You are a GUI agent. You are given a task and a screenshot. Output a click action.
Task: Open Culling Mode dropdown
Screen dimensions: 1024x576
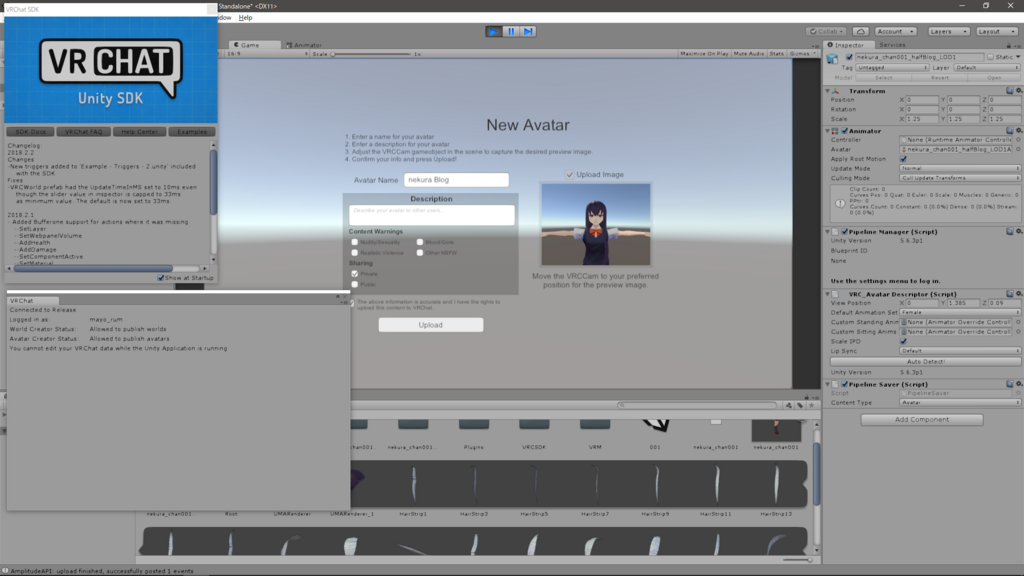point(960,178)
